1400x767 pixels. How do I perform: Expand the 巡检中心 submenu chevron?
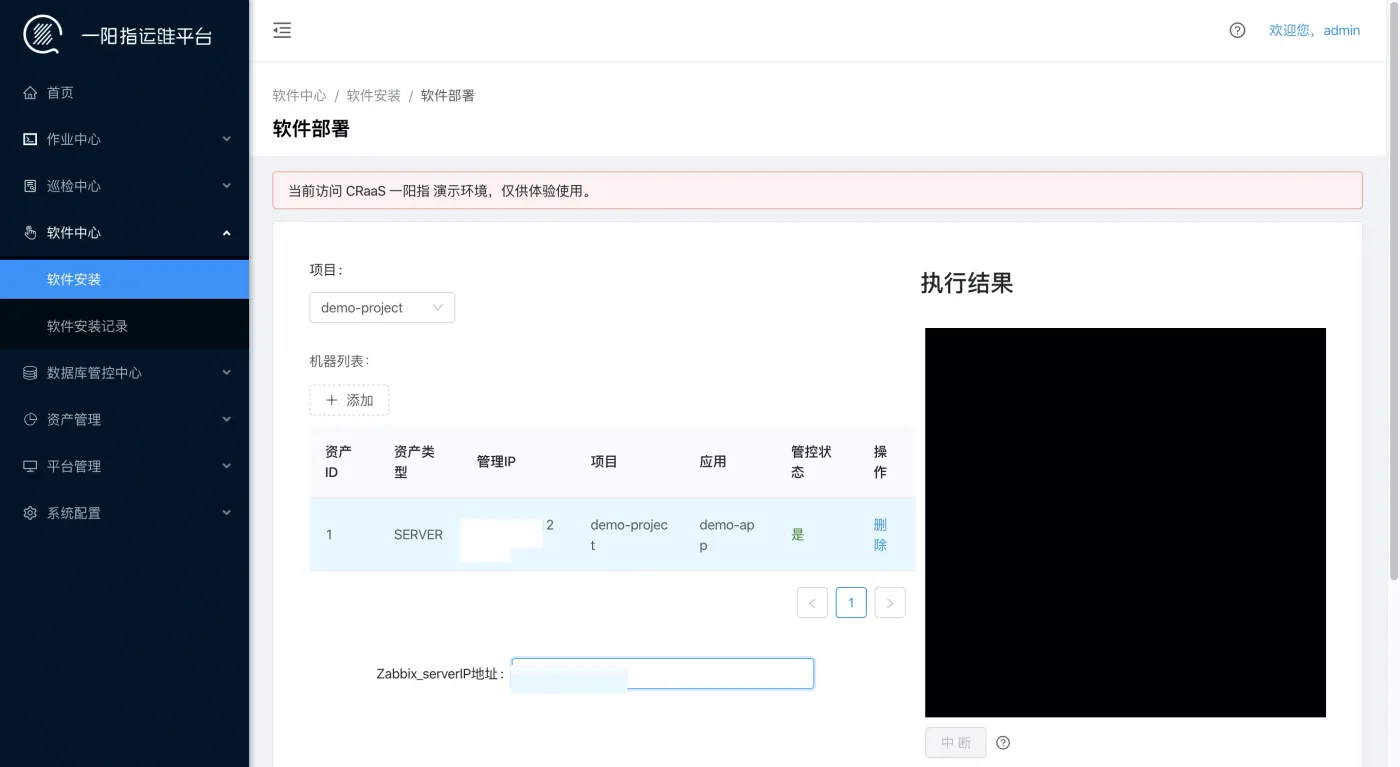tap(226, 186)
